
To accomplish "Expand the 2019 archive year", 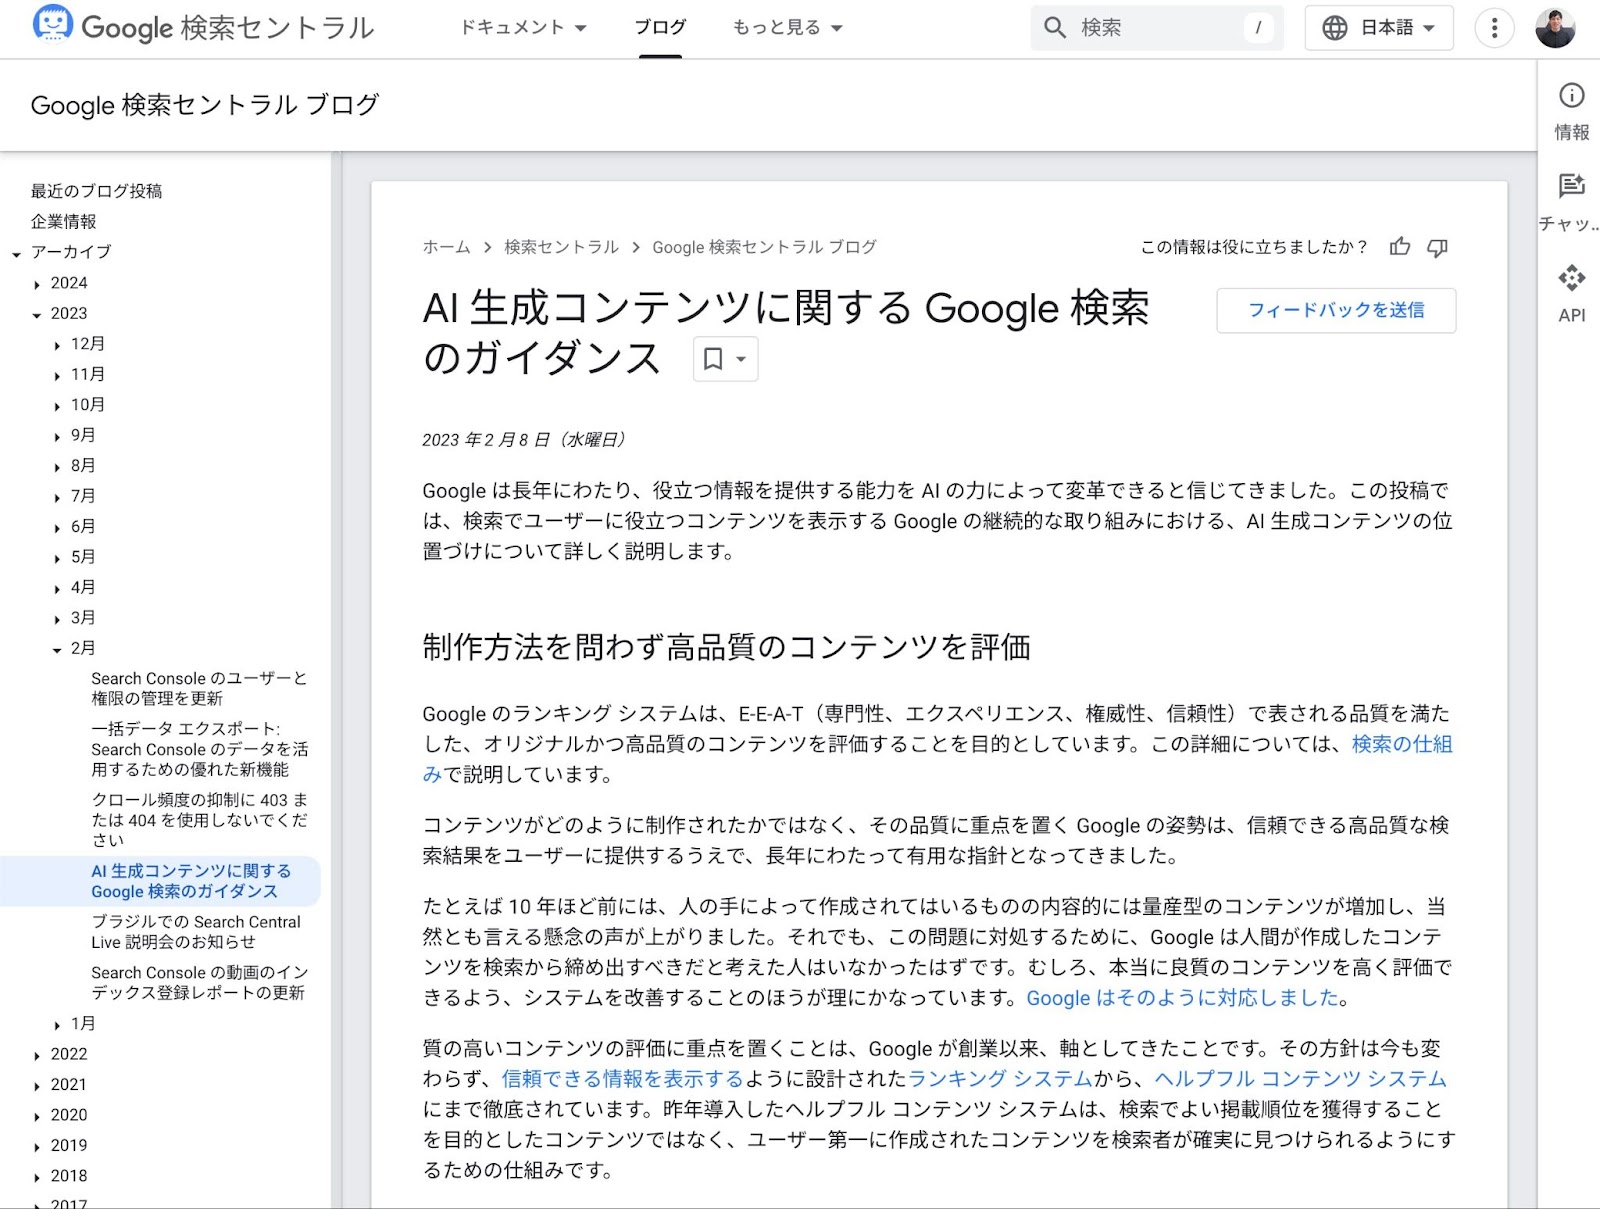I will click(37, 1146).
